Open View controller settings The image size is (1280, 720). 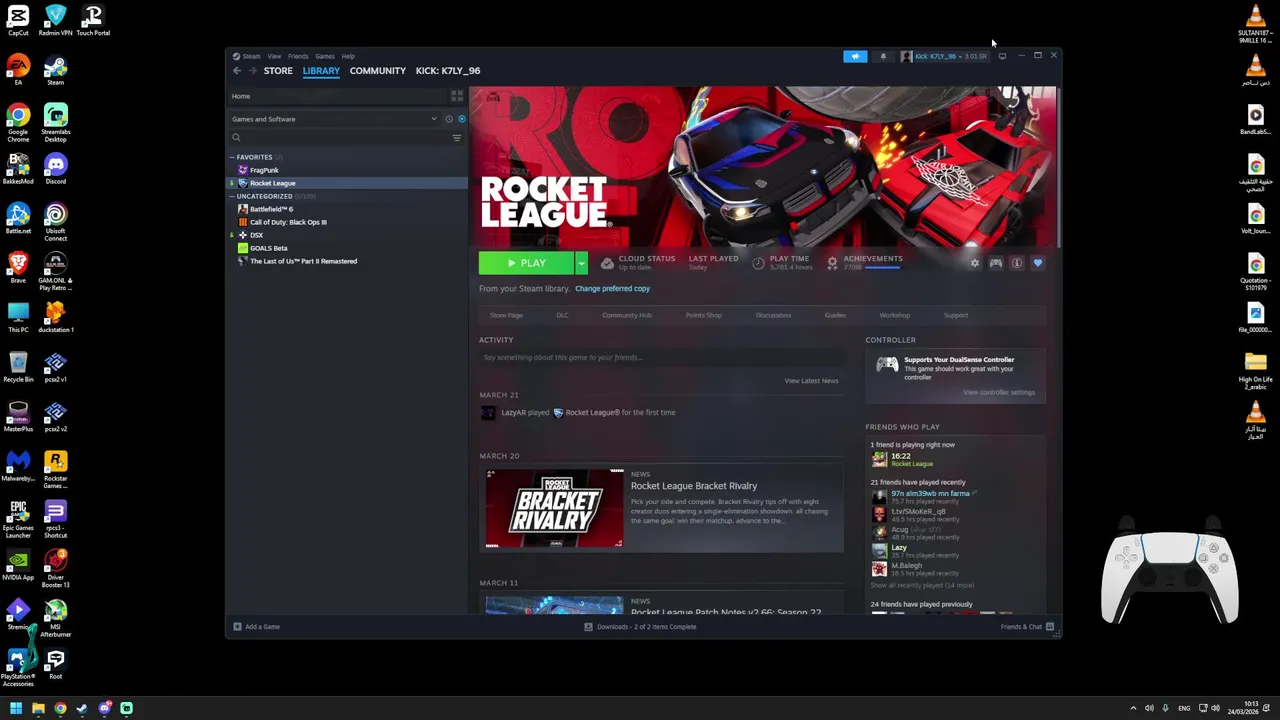coord(999,392)
